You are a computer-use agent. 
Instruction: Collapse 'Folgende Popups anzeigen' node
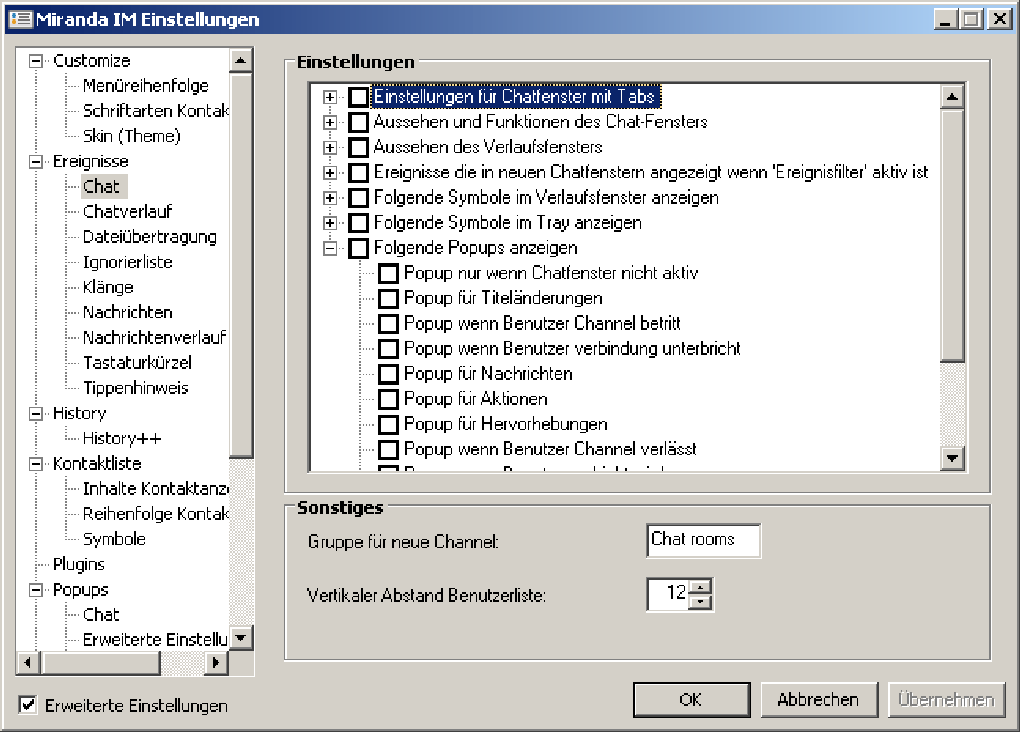330,248
